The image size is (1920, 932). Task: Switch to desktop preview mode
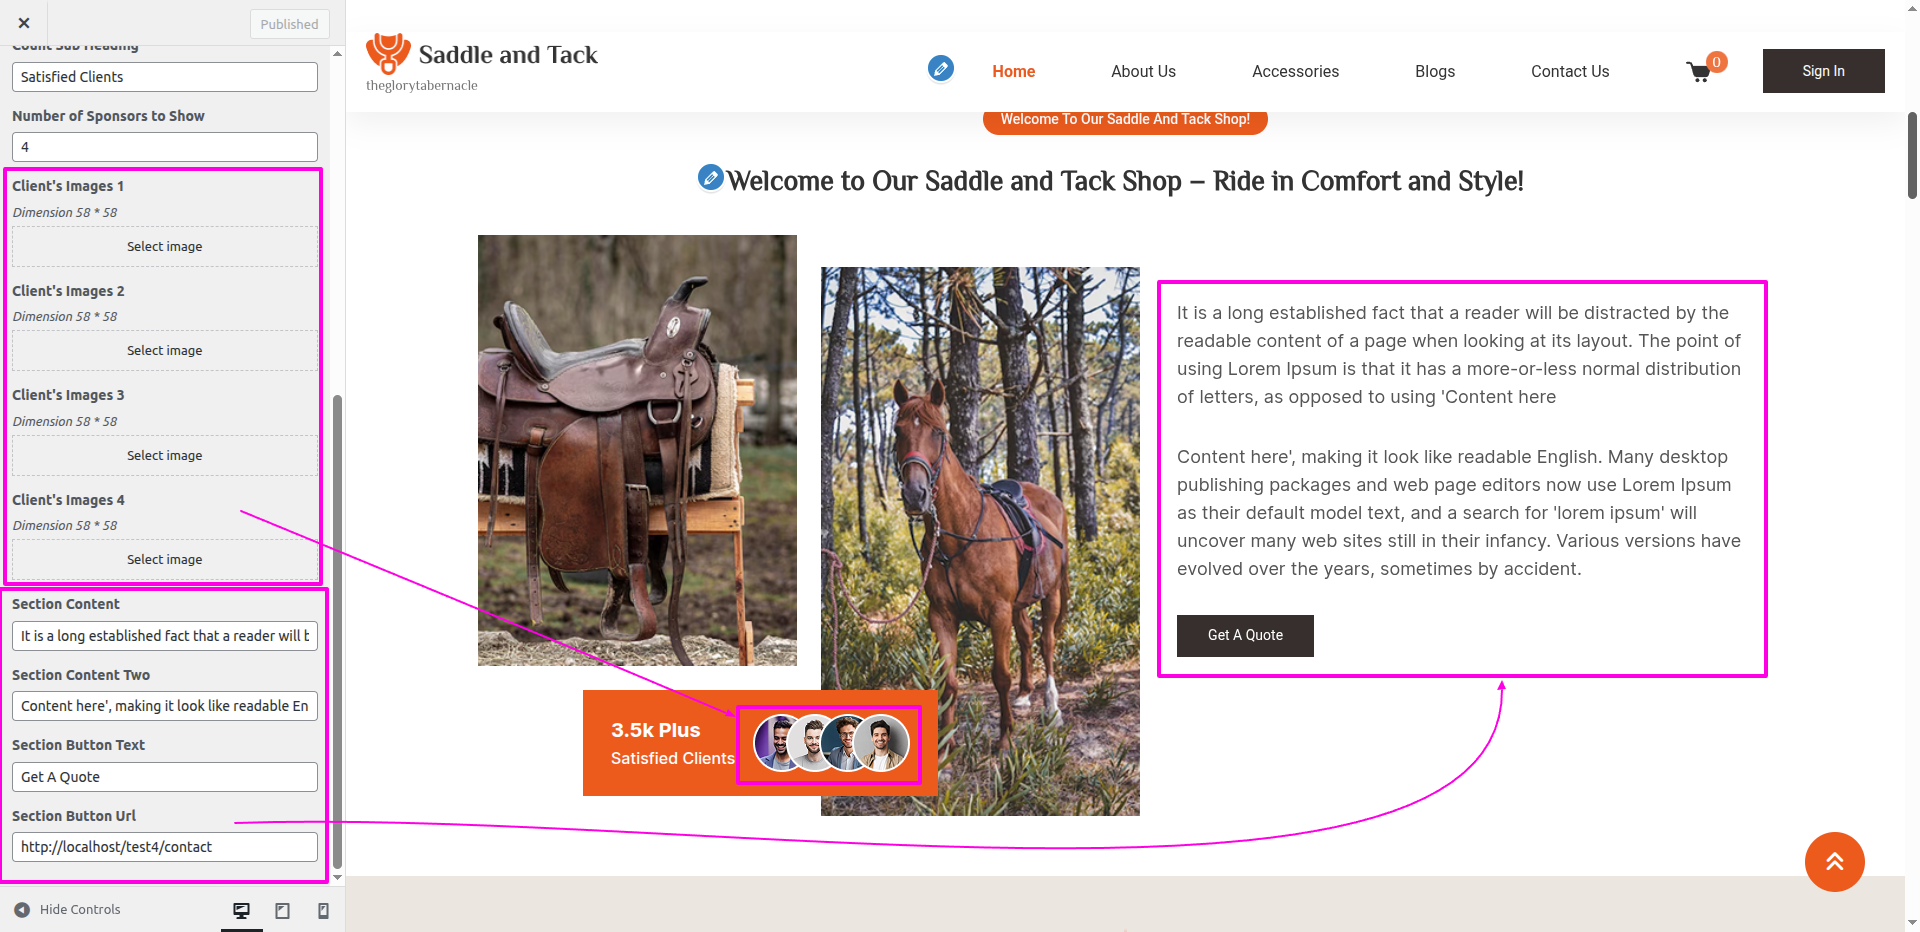[241, 910]
